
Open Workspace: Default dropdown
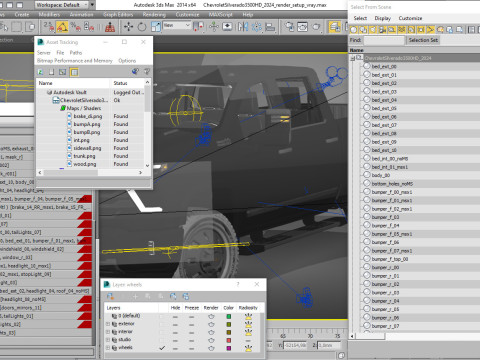tap(62, 5)
